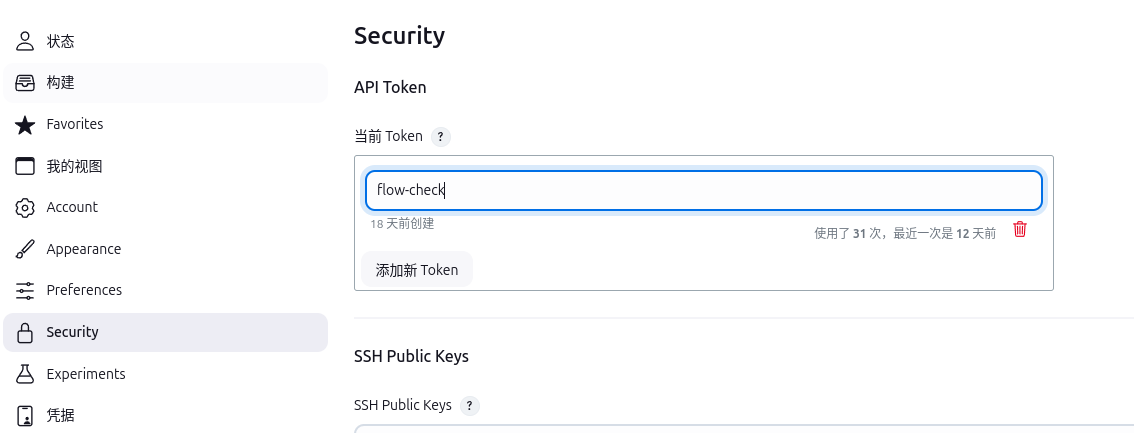The image size is (1134, 433).
Task: Click the inbox icon beside 构建
Action: (x=26, y=83)
